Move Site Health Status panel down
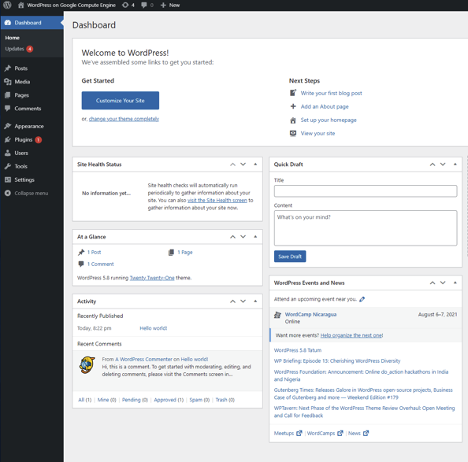The height and width of the screenshot is (462, 468). pyautogui.click(x=243, y=164)
